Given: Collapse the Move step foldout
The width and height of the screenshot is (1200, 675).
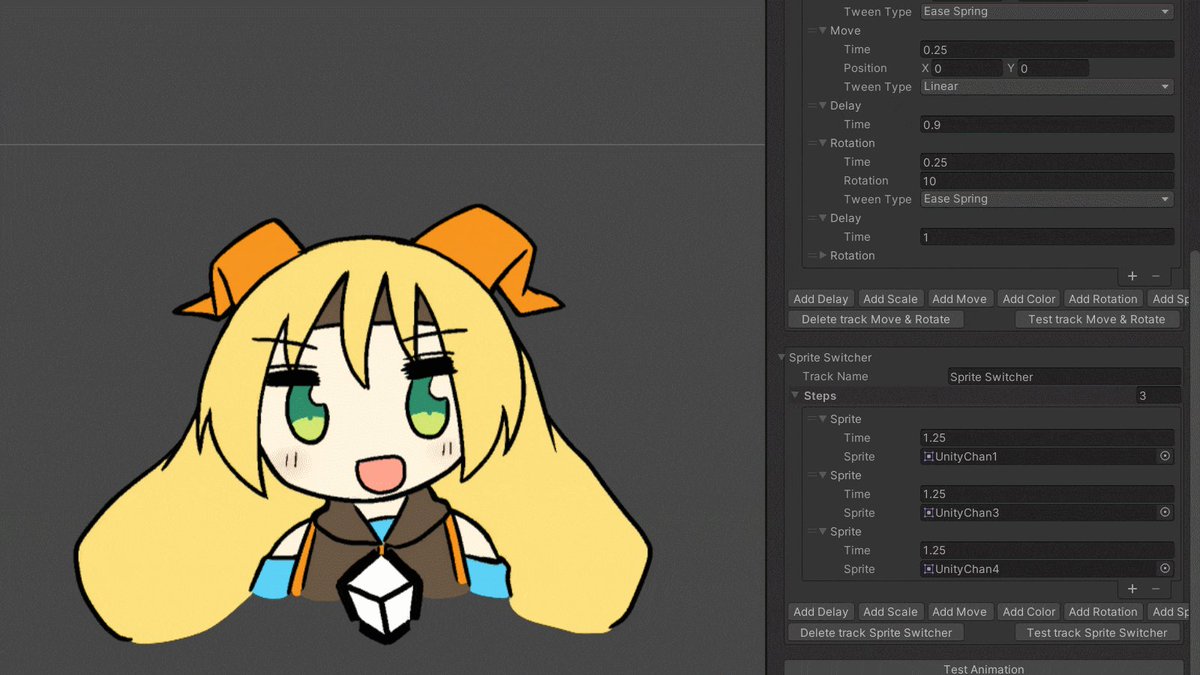Looking at the screenshot, I should coord(824,31).
